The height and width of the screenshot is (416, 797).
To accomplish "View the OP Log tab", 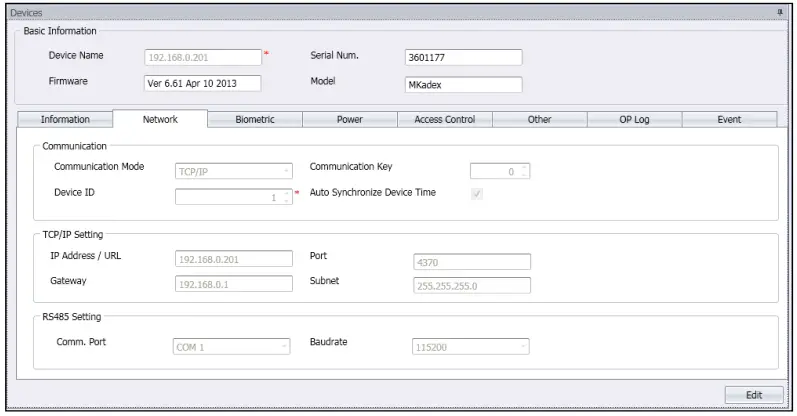I will [634, 120].
